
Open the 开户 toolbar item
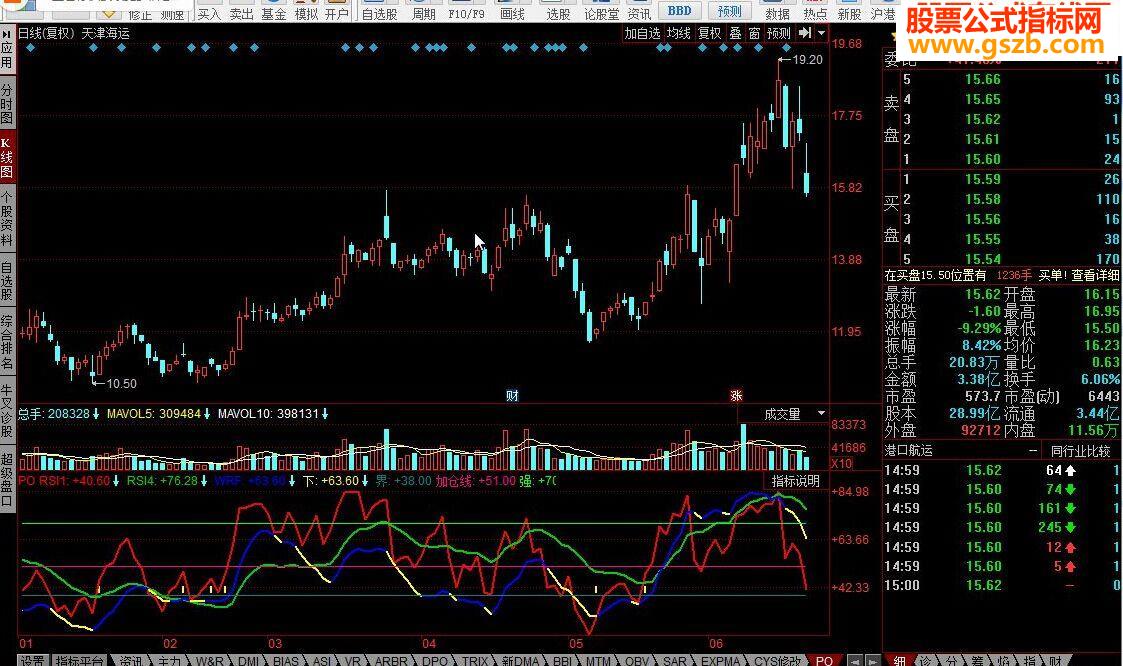337,14
